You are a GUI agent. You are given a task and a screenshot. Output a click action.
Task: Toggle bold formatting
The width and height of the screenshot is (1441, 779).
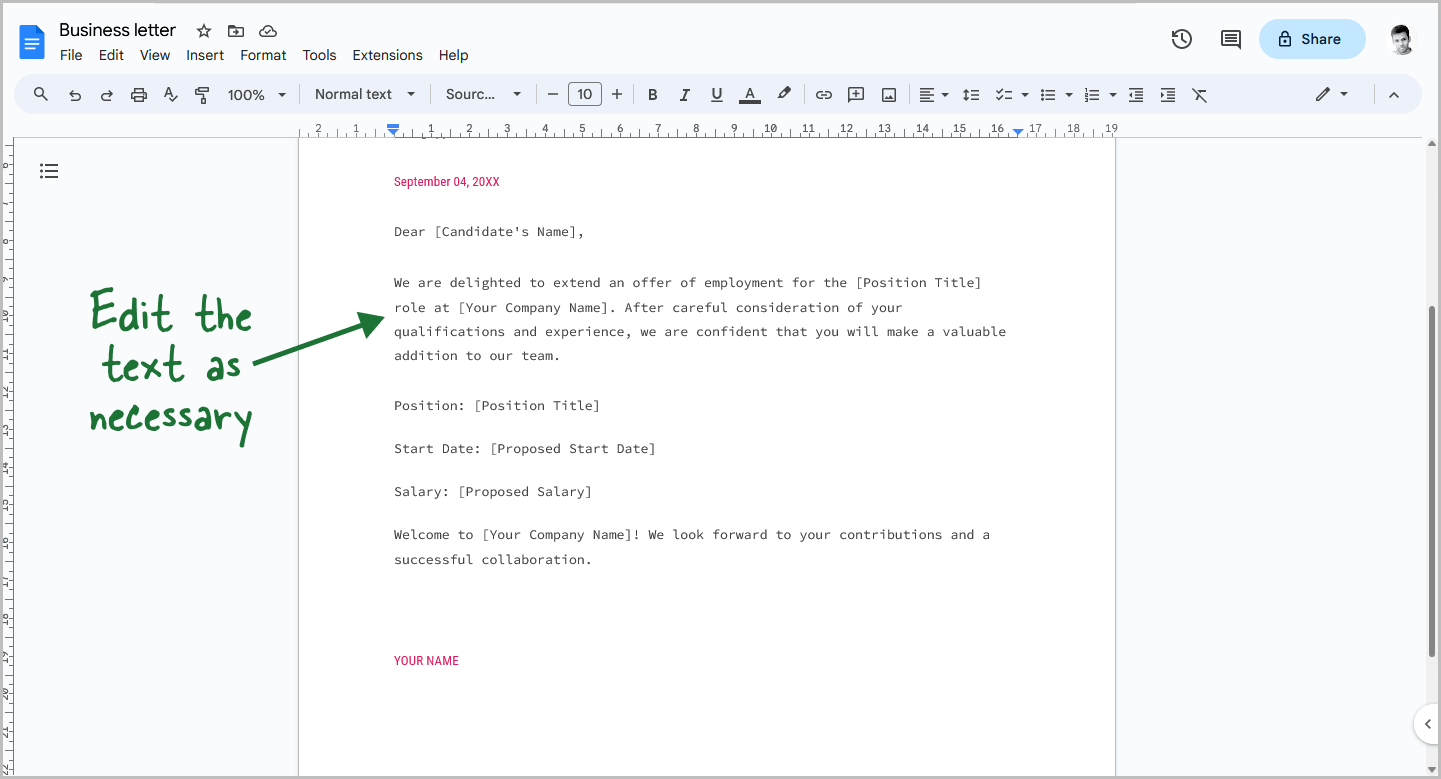click(652, 94)
